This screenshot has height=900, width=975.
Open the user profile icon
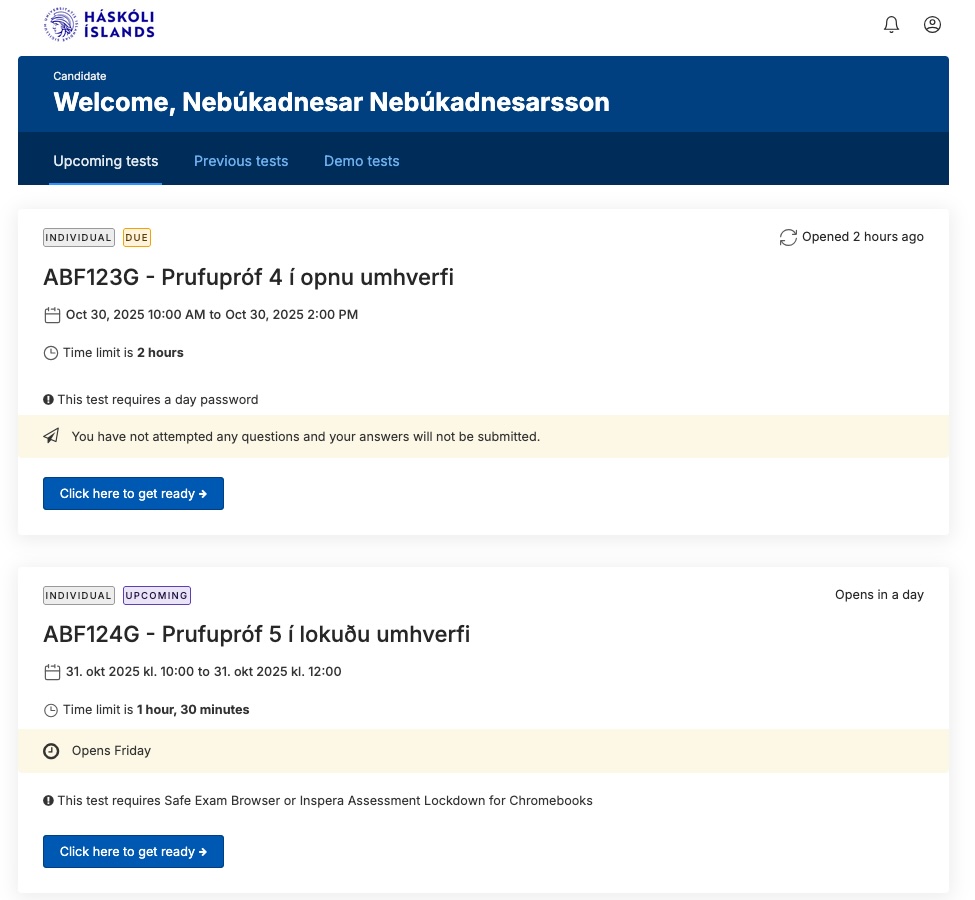931,25
